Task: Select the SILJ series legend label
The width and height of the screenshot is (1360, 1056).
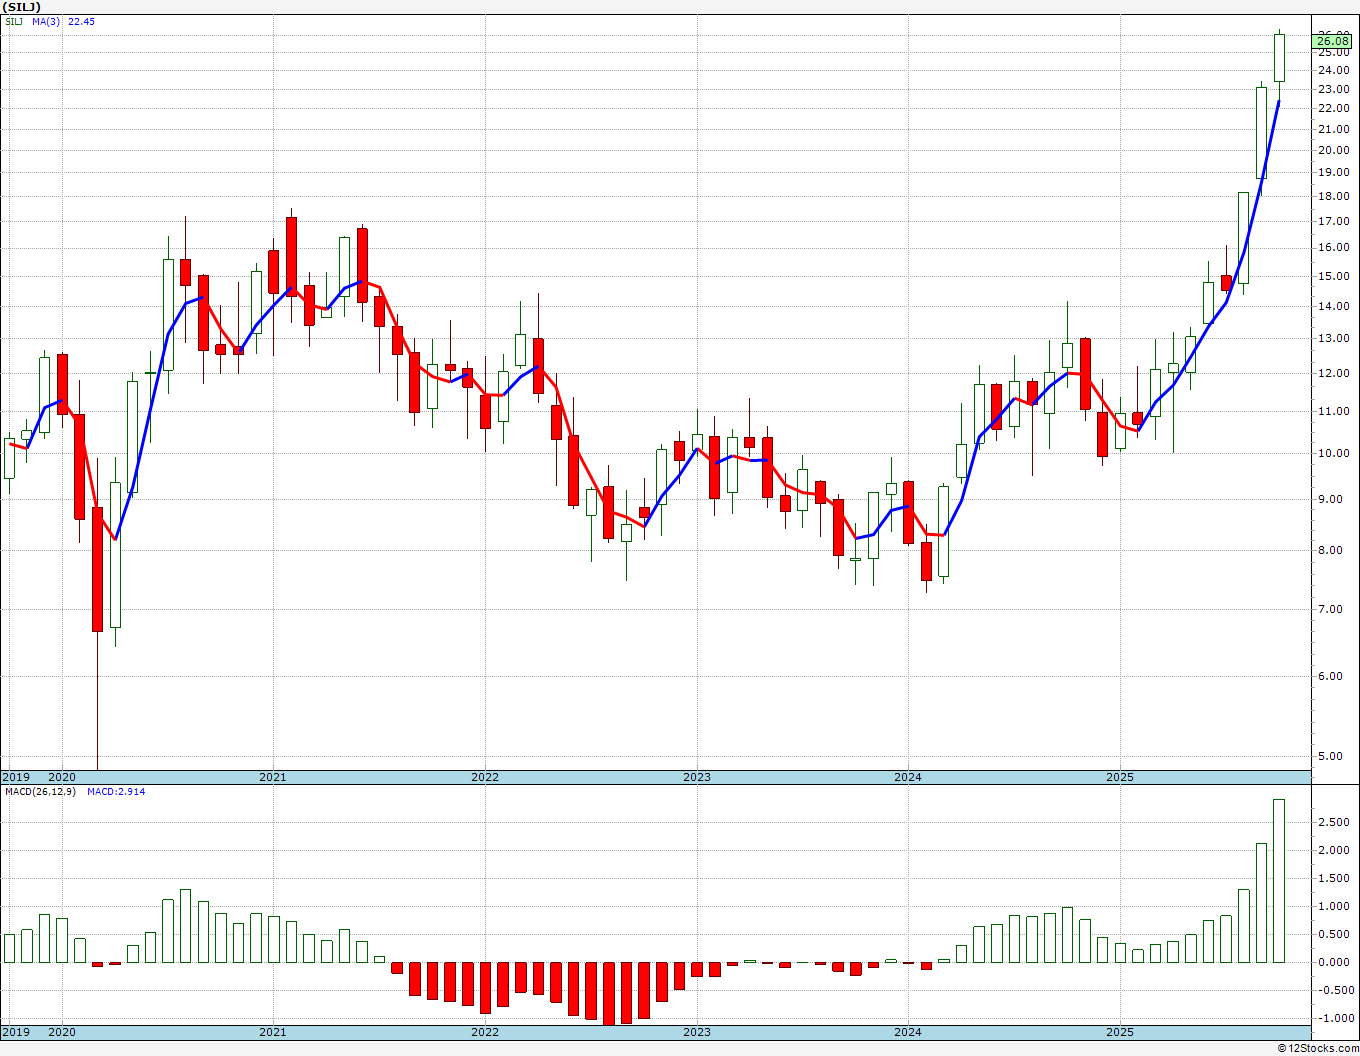Action: (14, 21)
